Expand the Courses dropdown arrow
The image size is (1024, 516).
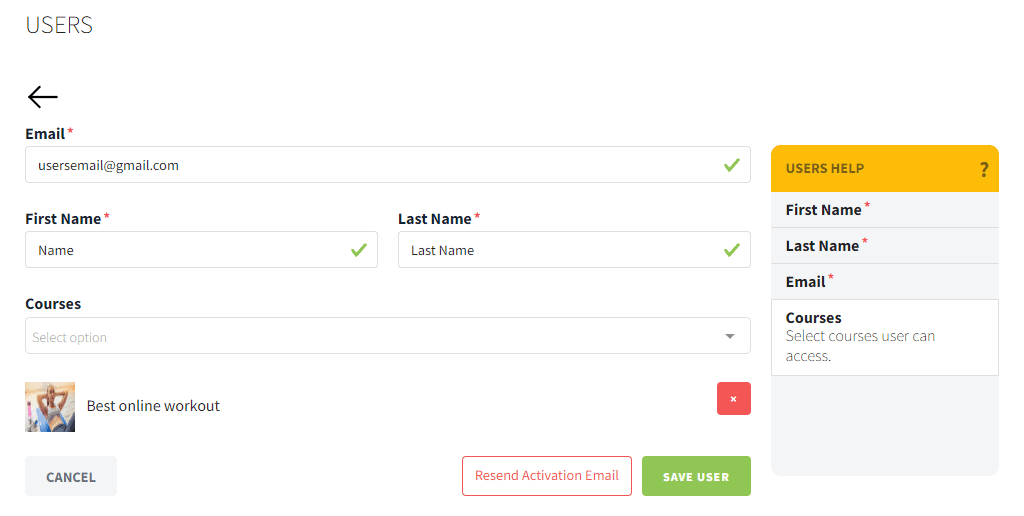coord(729,336)
